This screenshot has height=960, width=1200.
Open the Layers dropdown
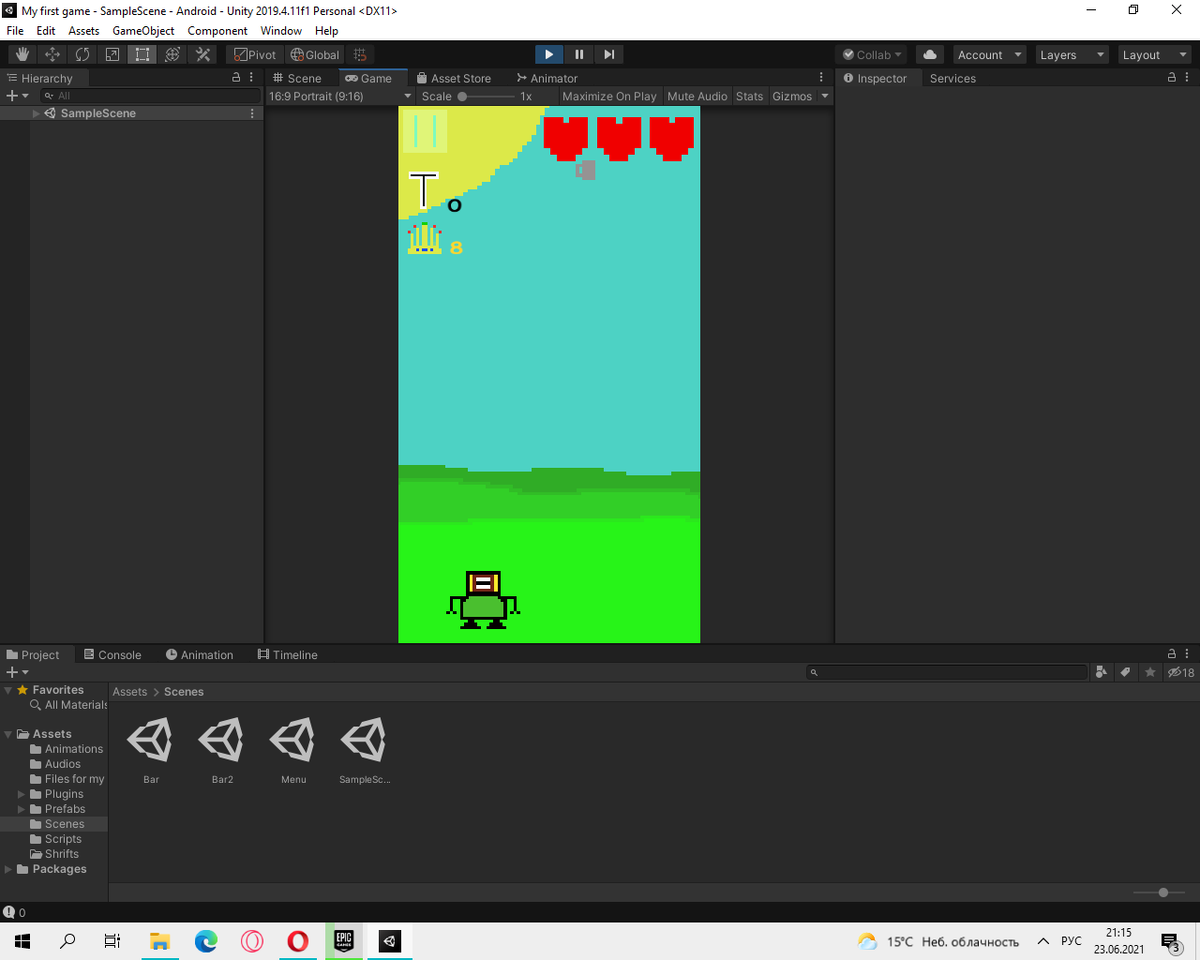[x=1071, y=55]
